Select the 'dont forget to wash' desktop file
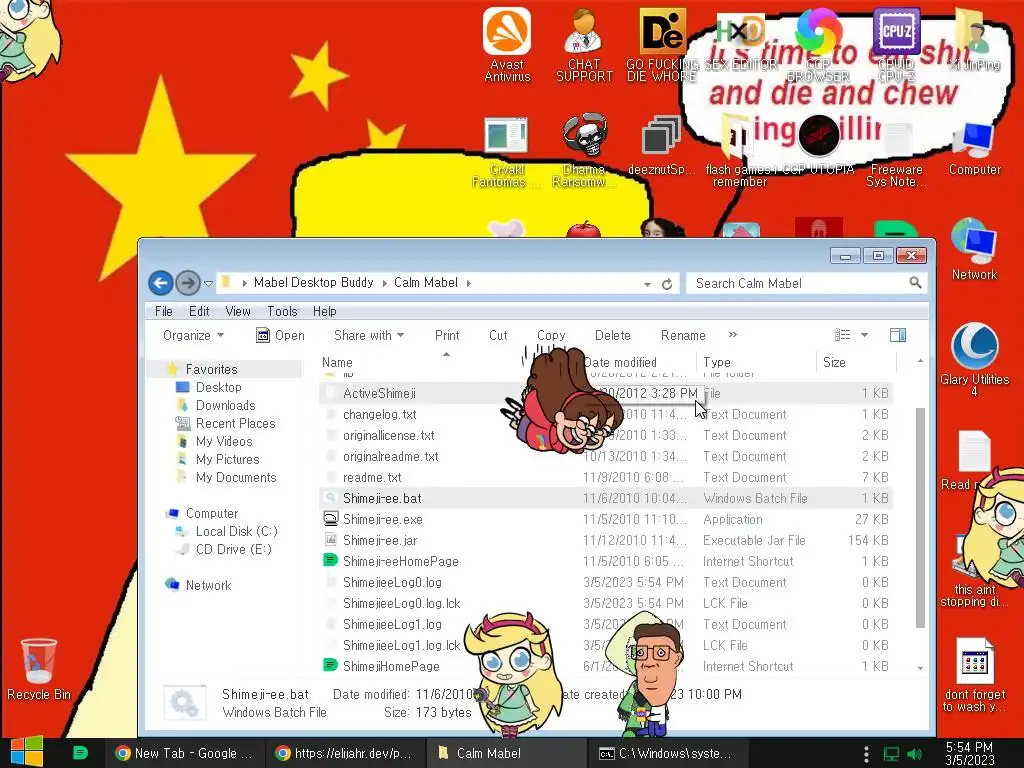This screenshot has width=1024, height=768. coord(974,675)
